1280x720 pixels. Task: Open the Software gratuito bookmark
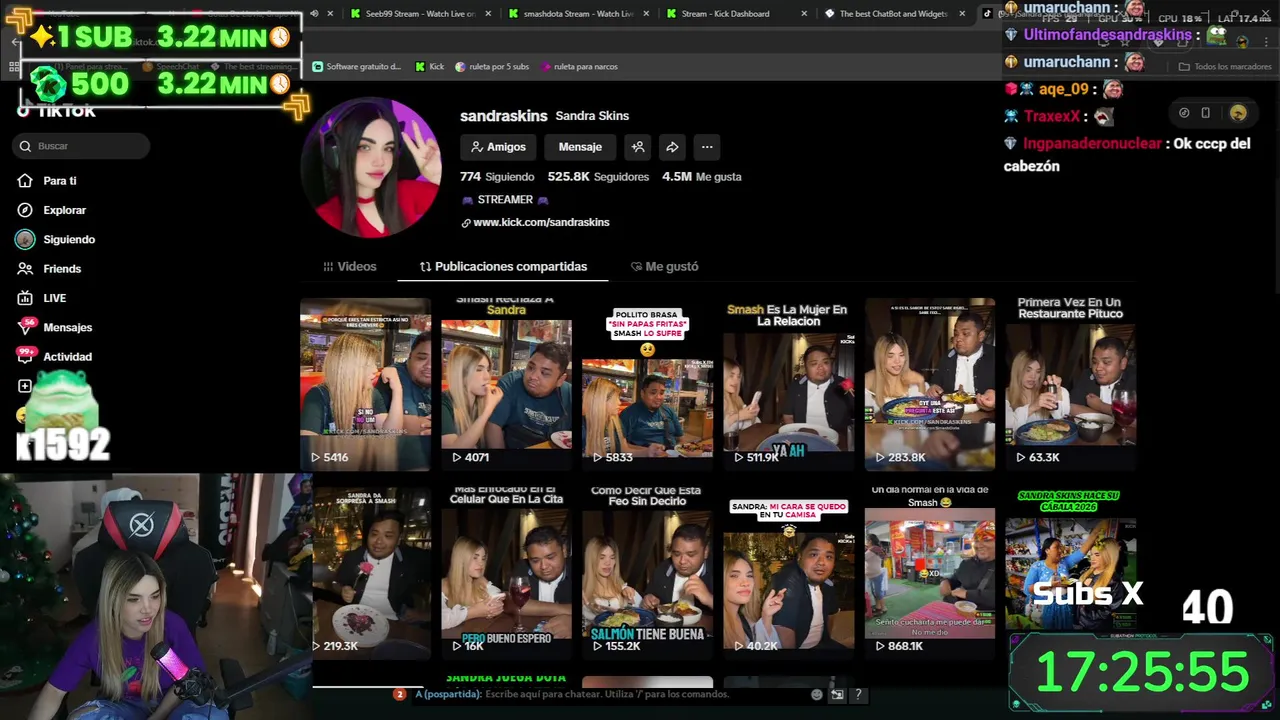[357, 67]
